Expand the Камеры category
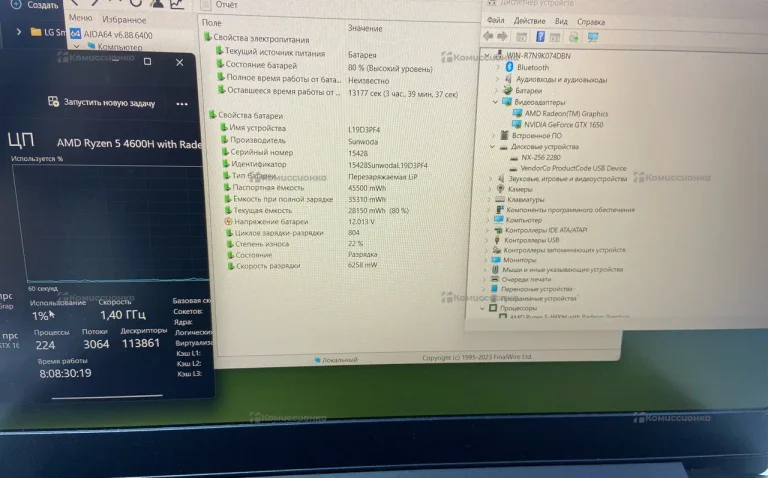 click(x=489, y=189)
